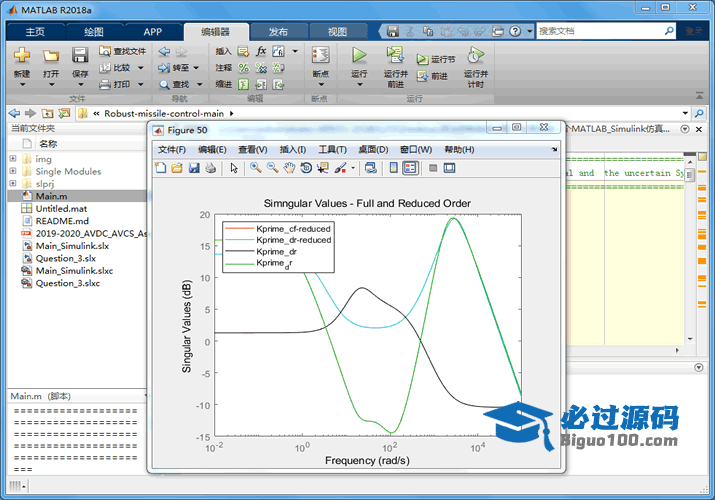The height and width of the screenshot is (500, 715).
Task: Open the 文件(F) menu in Figure 50
Action: click(x=172, y=149)
